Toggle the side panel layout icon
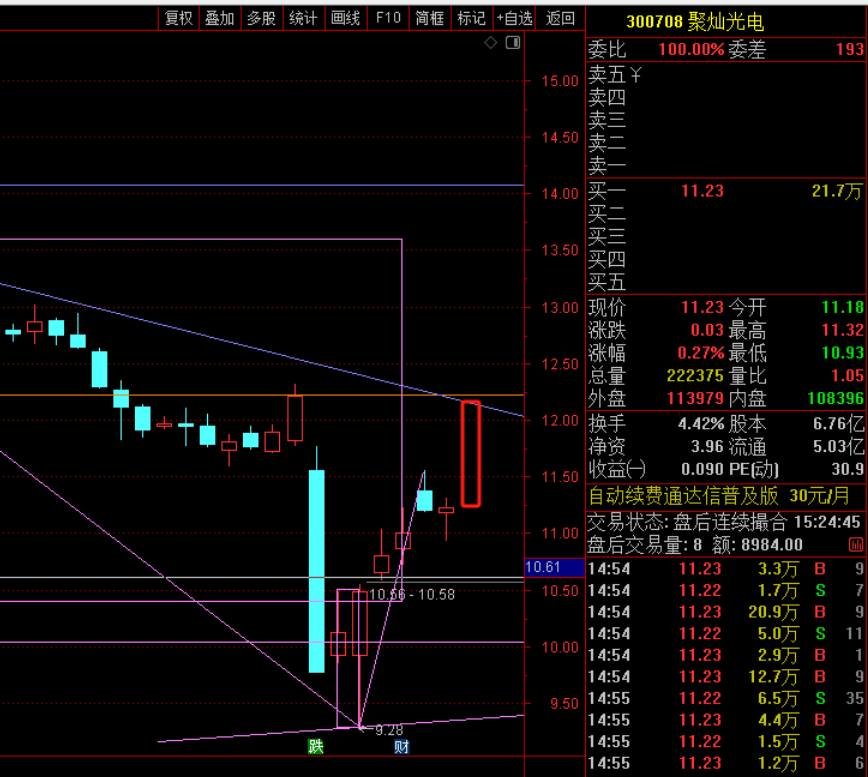The width and height of the screenshot is (868, 777). pyautogui.click(x=513, y=43)
